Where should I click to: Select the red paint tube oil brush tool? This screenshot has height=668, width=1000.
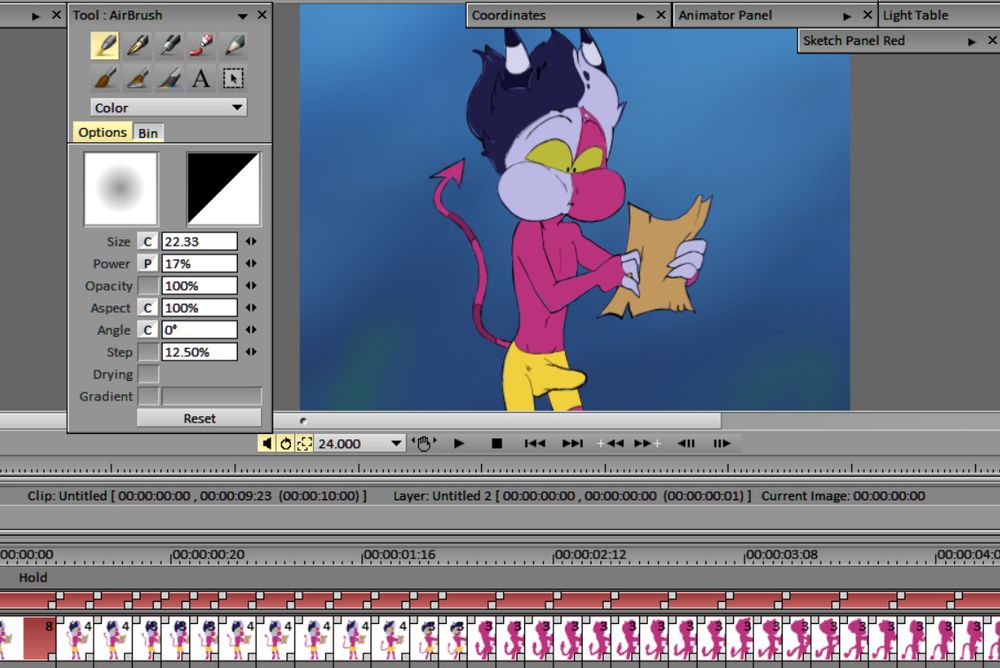pos(201,45)
